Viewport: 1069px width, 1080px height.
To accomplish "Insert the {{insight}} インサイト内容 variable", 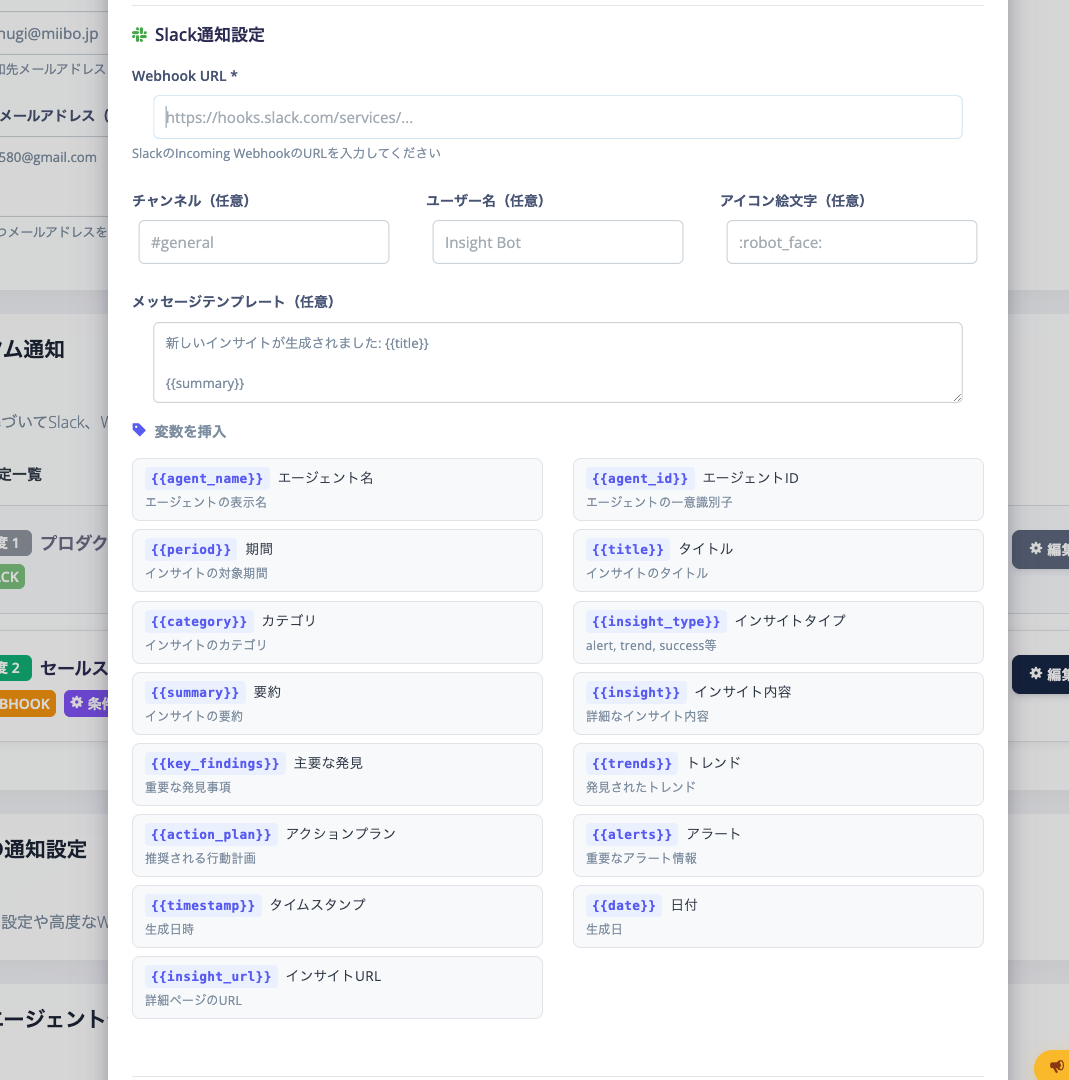I will click(x=778, y=703).
